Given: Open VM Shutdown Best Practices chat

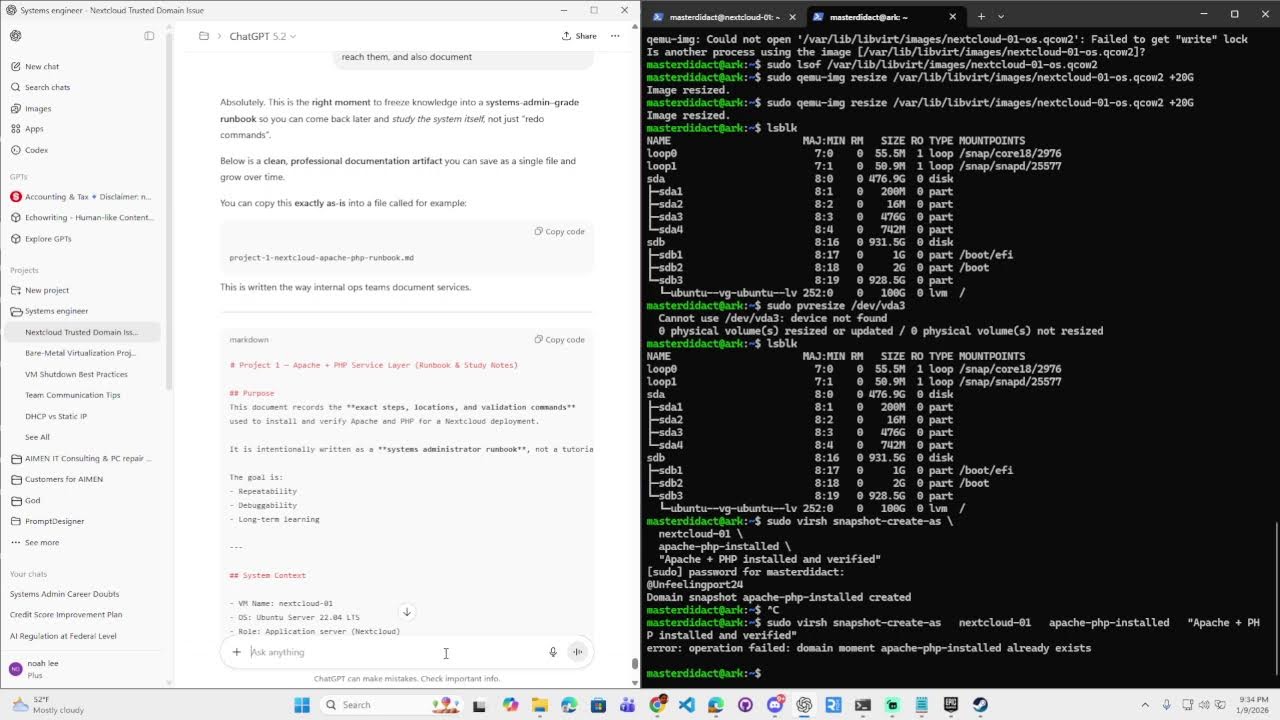Looking at the screenshot, I should click(76, 374).
